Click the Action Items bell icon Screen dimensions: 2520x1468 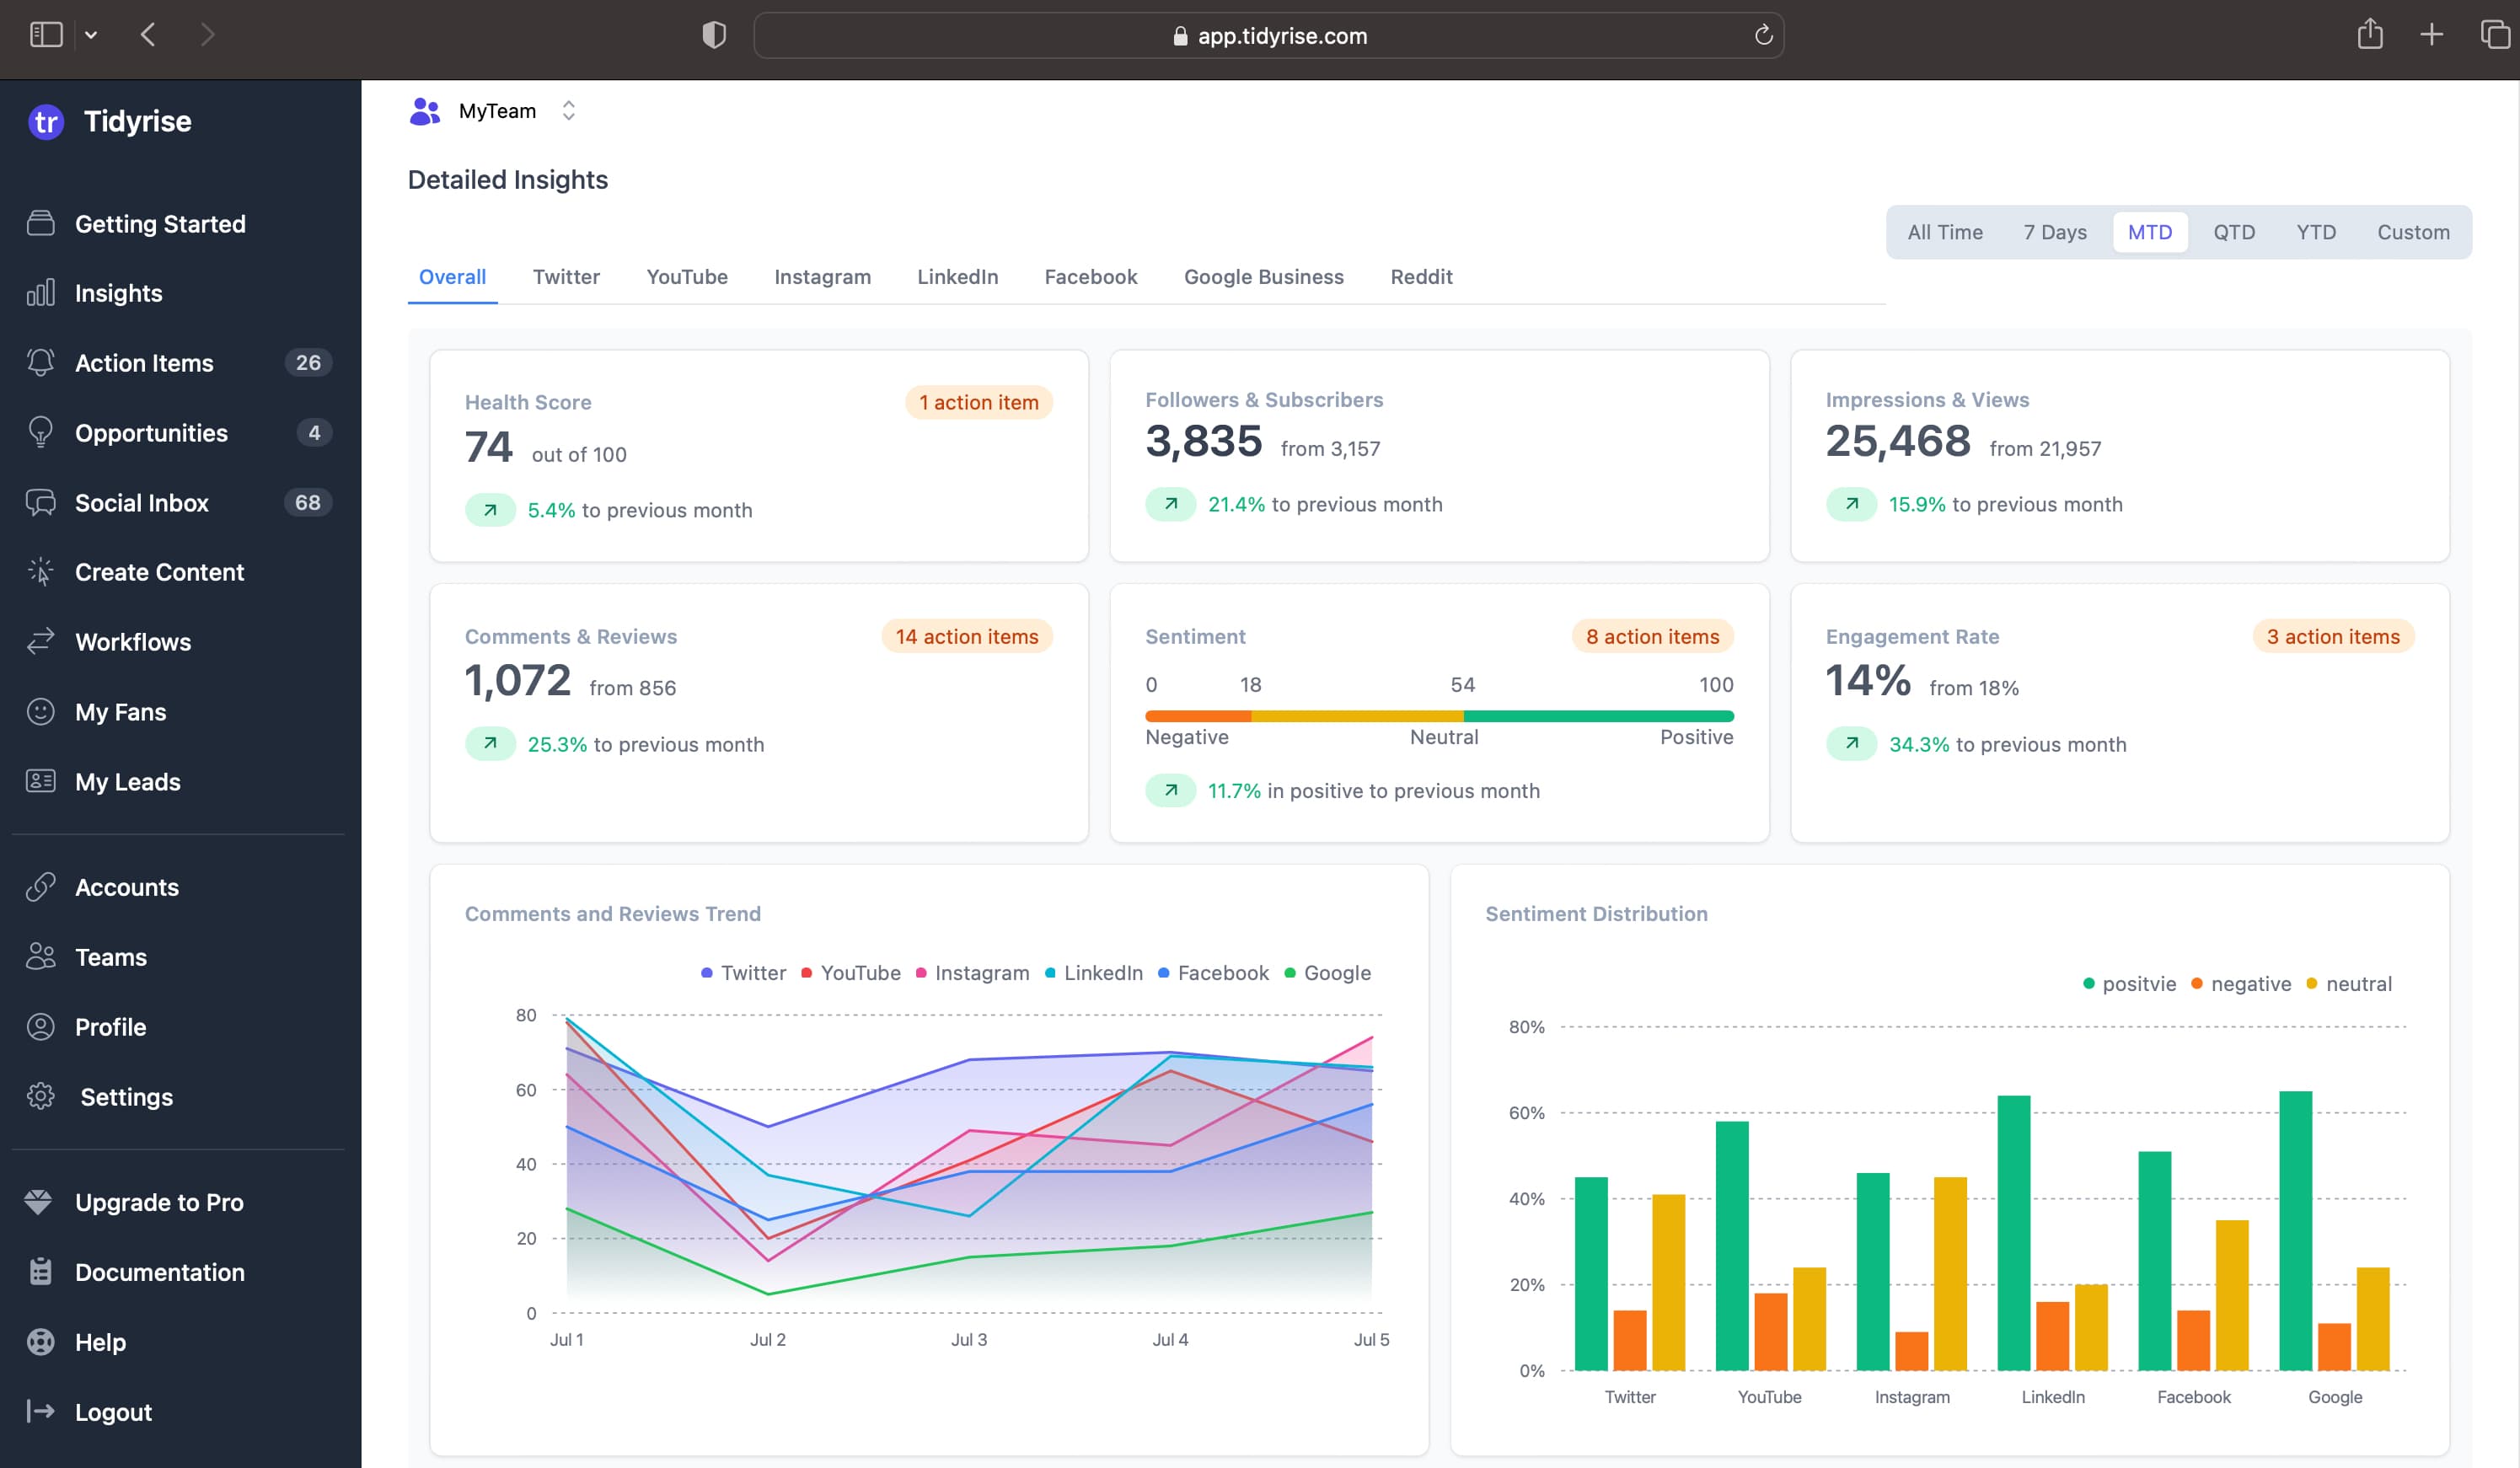[x=41, y=362]
